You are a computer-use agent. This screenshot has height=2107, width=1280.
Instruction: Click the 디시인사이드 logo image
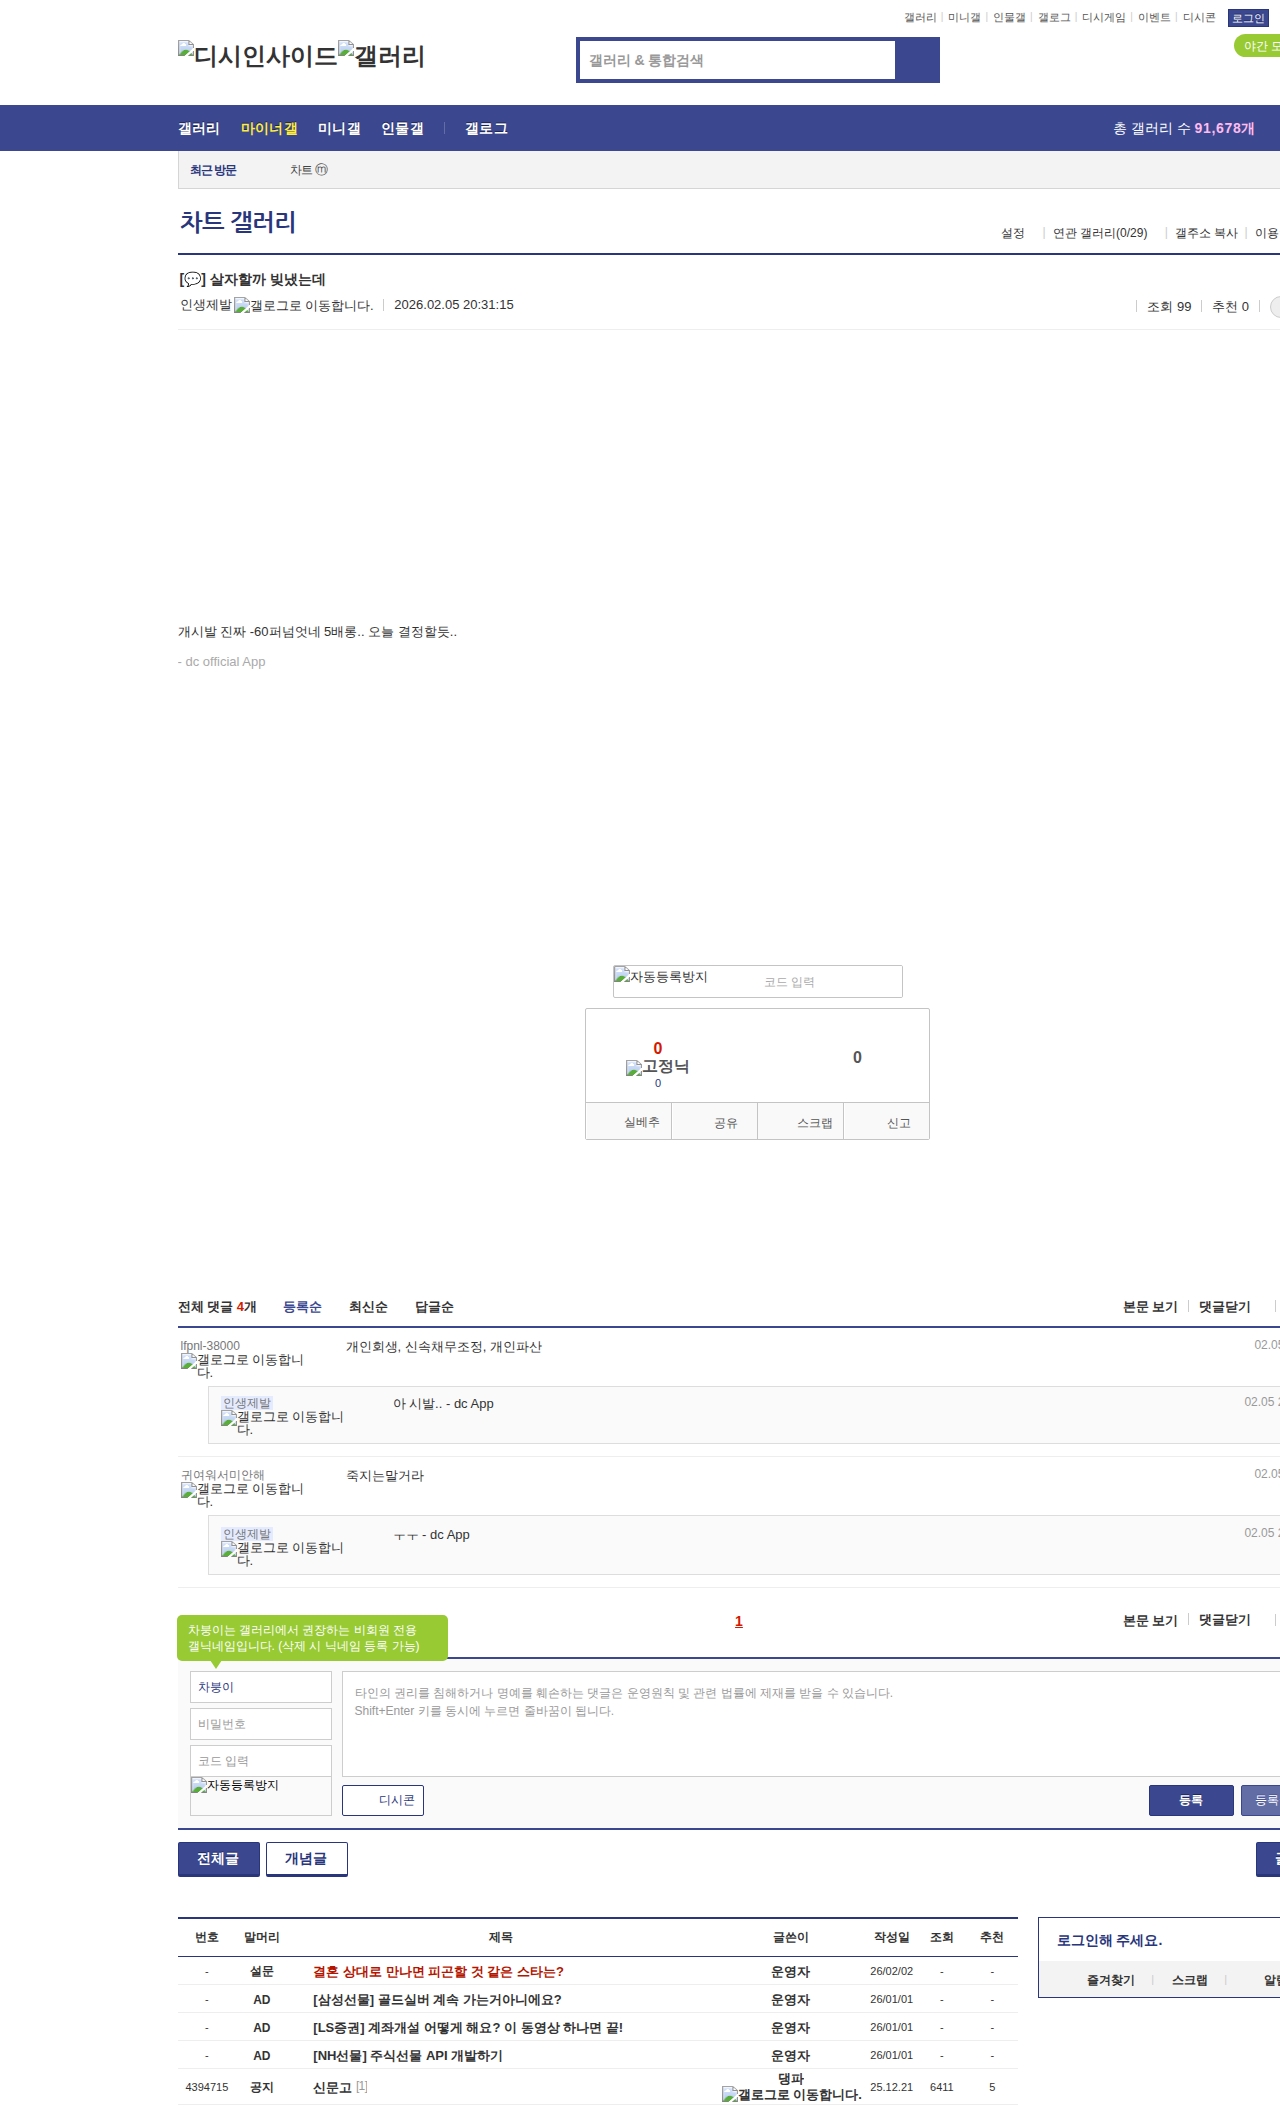pyautogui.click(x=257, y=56)
